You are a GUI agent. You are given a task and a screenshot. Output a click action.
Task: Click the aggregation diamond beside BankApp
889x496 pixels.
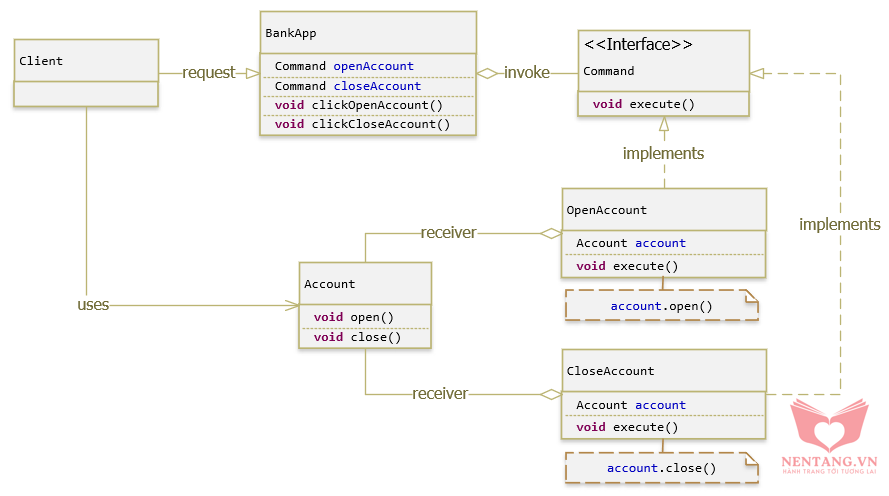pyautogui.click(x=487, y=73)
